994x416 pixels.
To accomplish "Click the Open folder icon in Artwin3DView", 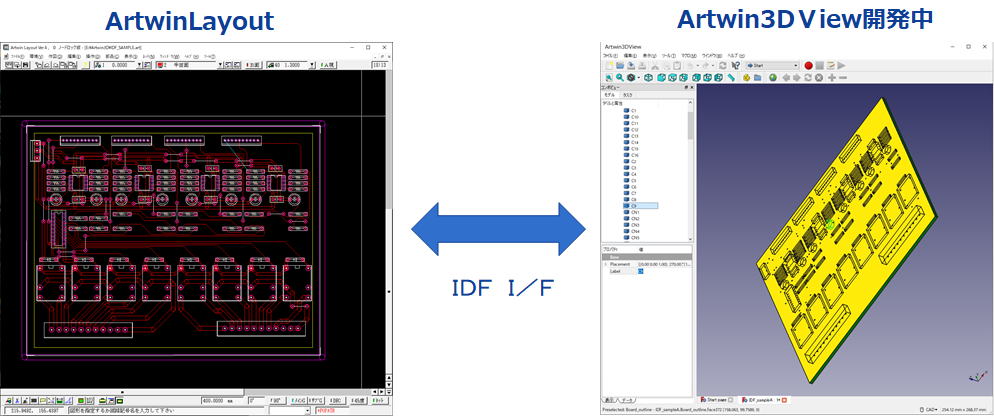I will tap(620, 65).
